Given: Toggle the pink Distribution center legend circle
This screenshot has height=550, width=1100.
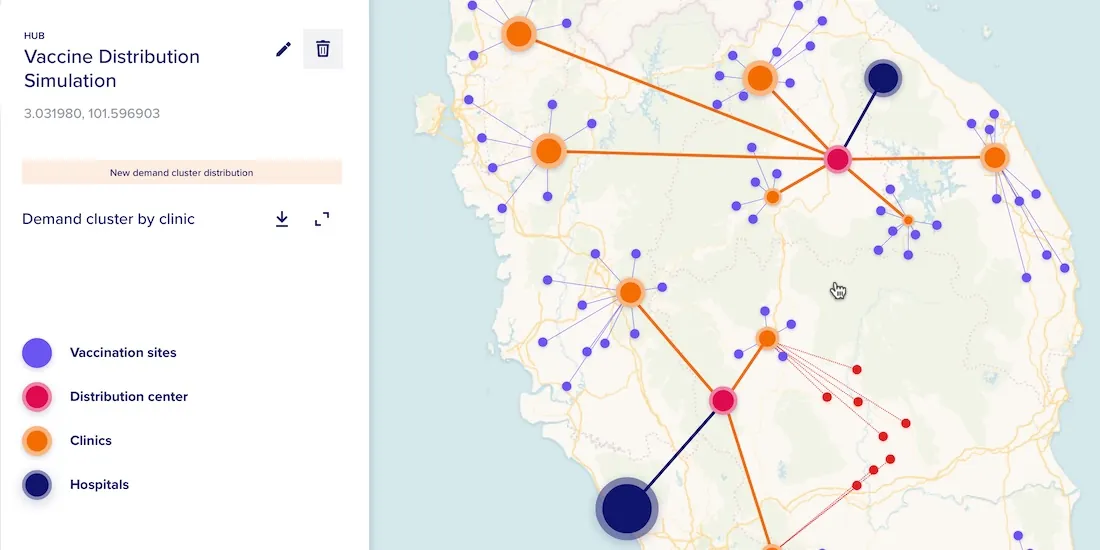Looking at the screenshot, I should pyautogui.click(x=37, y=397).
